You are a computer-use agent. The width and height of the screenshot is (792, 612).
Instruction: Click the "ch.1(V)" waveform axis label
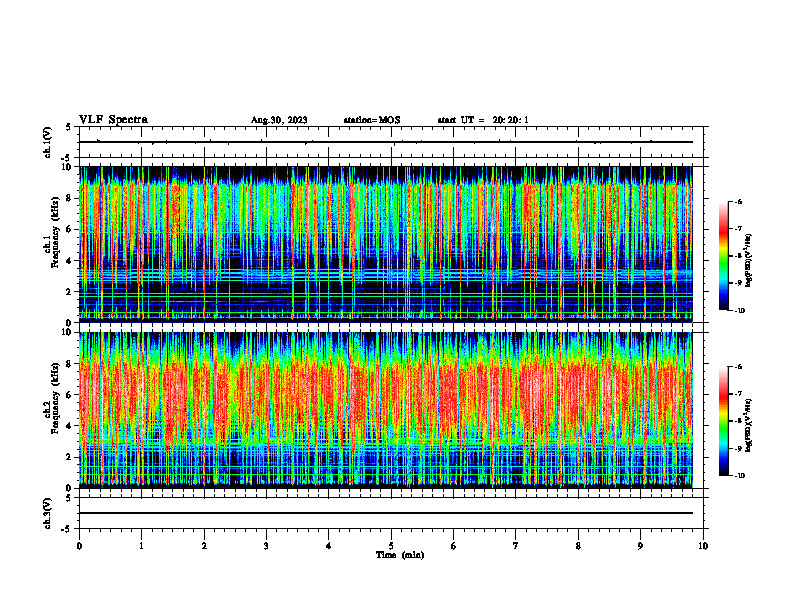(47, 142)
